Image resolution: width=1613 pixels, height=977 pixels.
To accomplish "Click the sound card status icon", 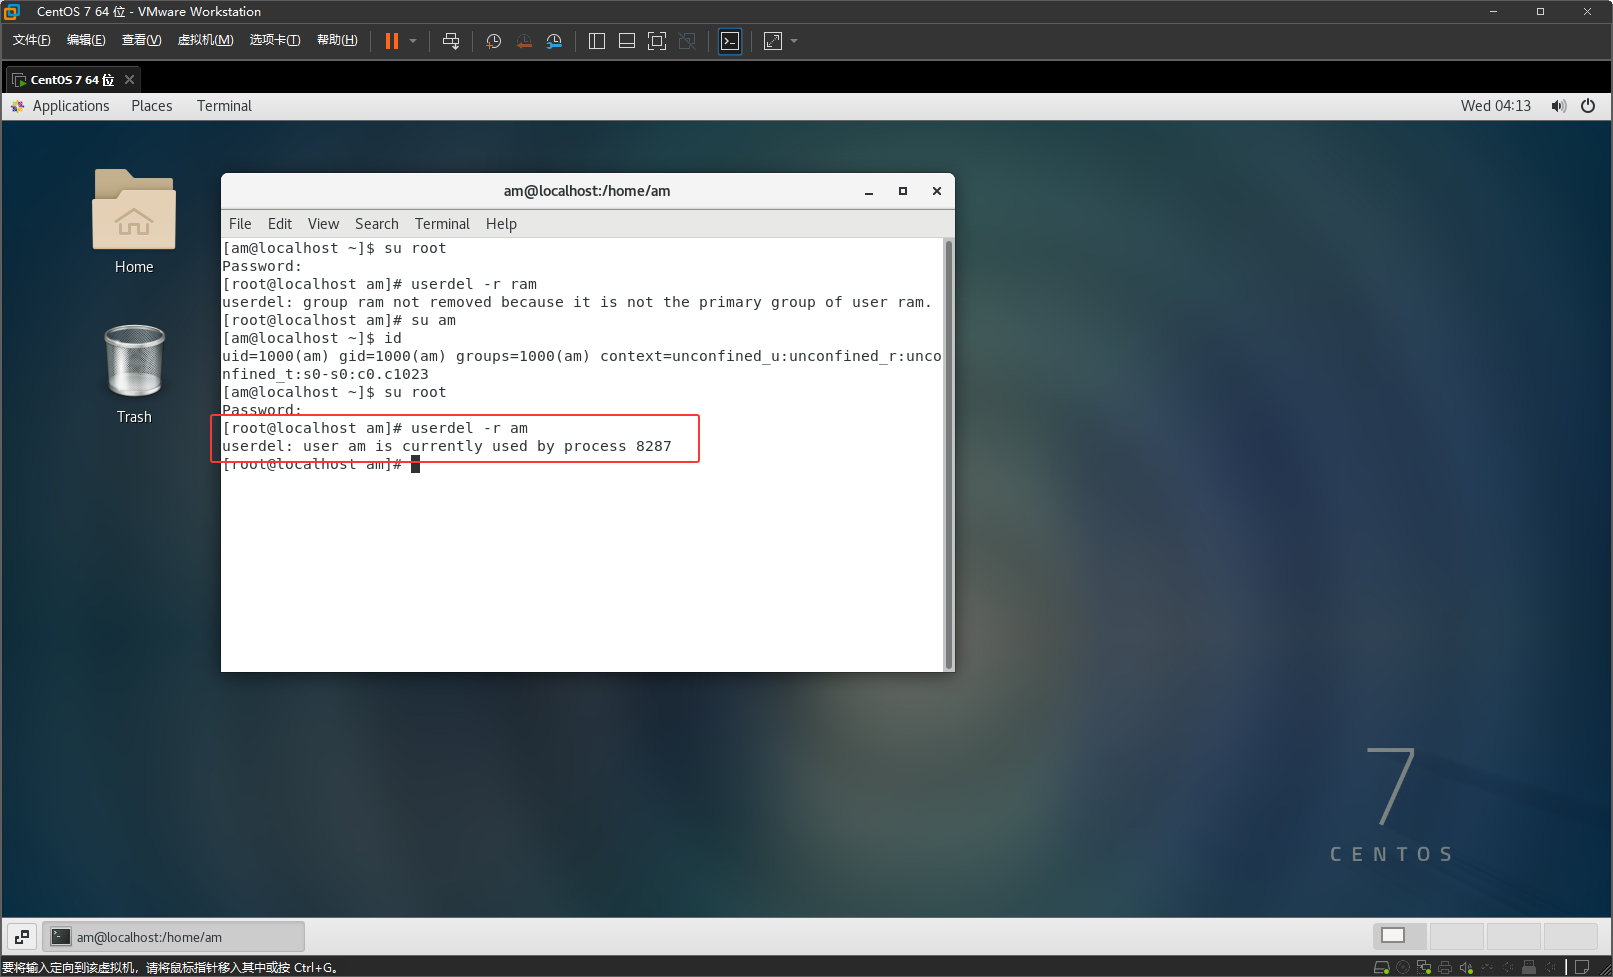I will pyautogui.click(x=1466, y=967).
